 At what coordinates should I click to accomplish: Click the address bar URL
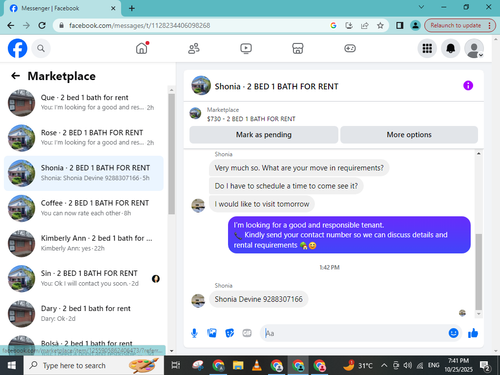pos(139,26)
